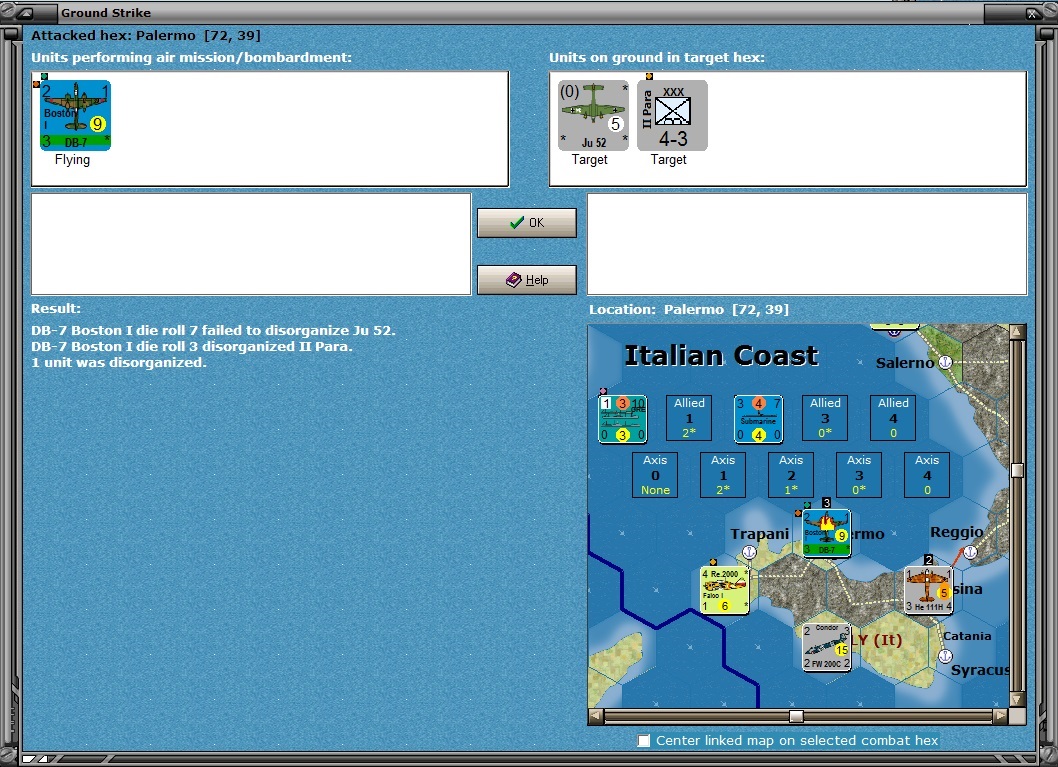Image resolution: width=1058 pixels, height=767 pixels.
Task: Click the Salerno city label
Action: pos(905,363)
